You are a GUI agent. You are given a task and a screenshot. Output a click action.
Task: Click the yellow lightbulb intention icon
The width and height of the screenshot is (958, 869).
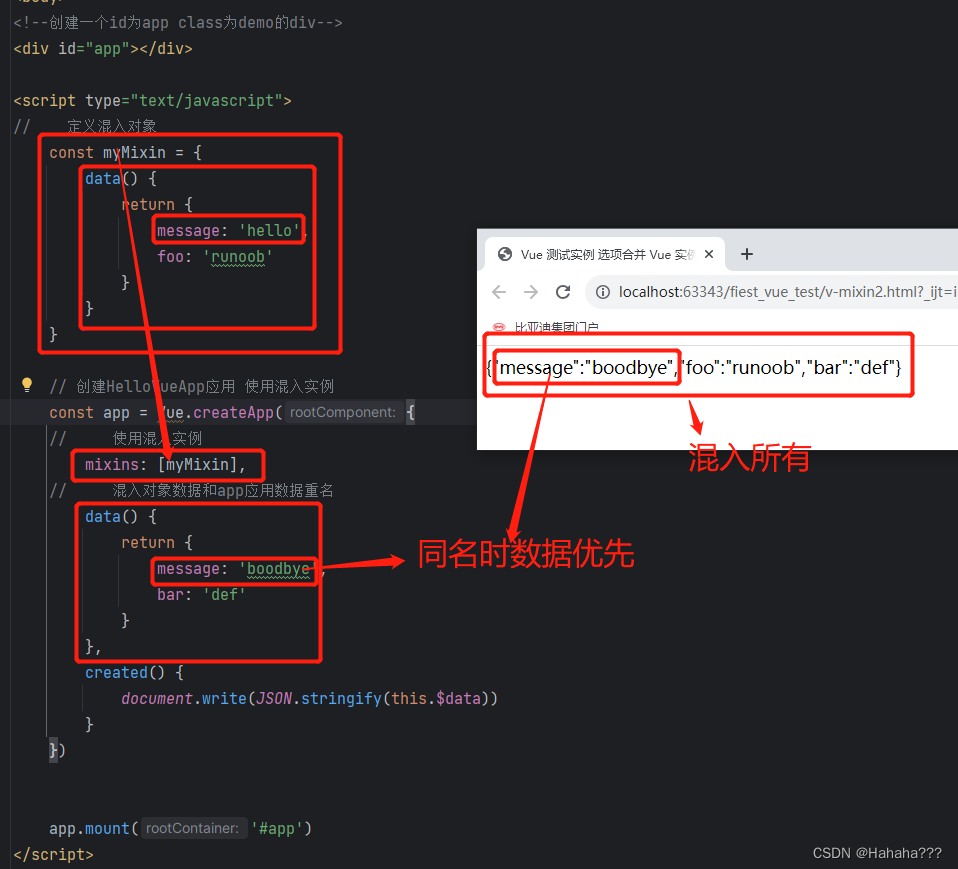27,385
